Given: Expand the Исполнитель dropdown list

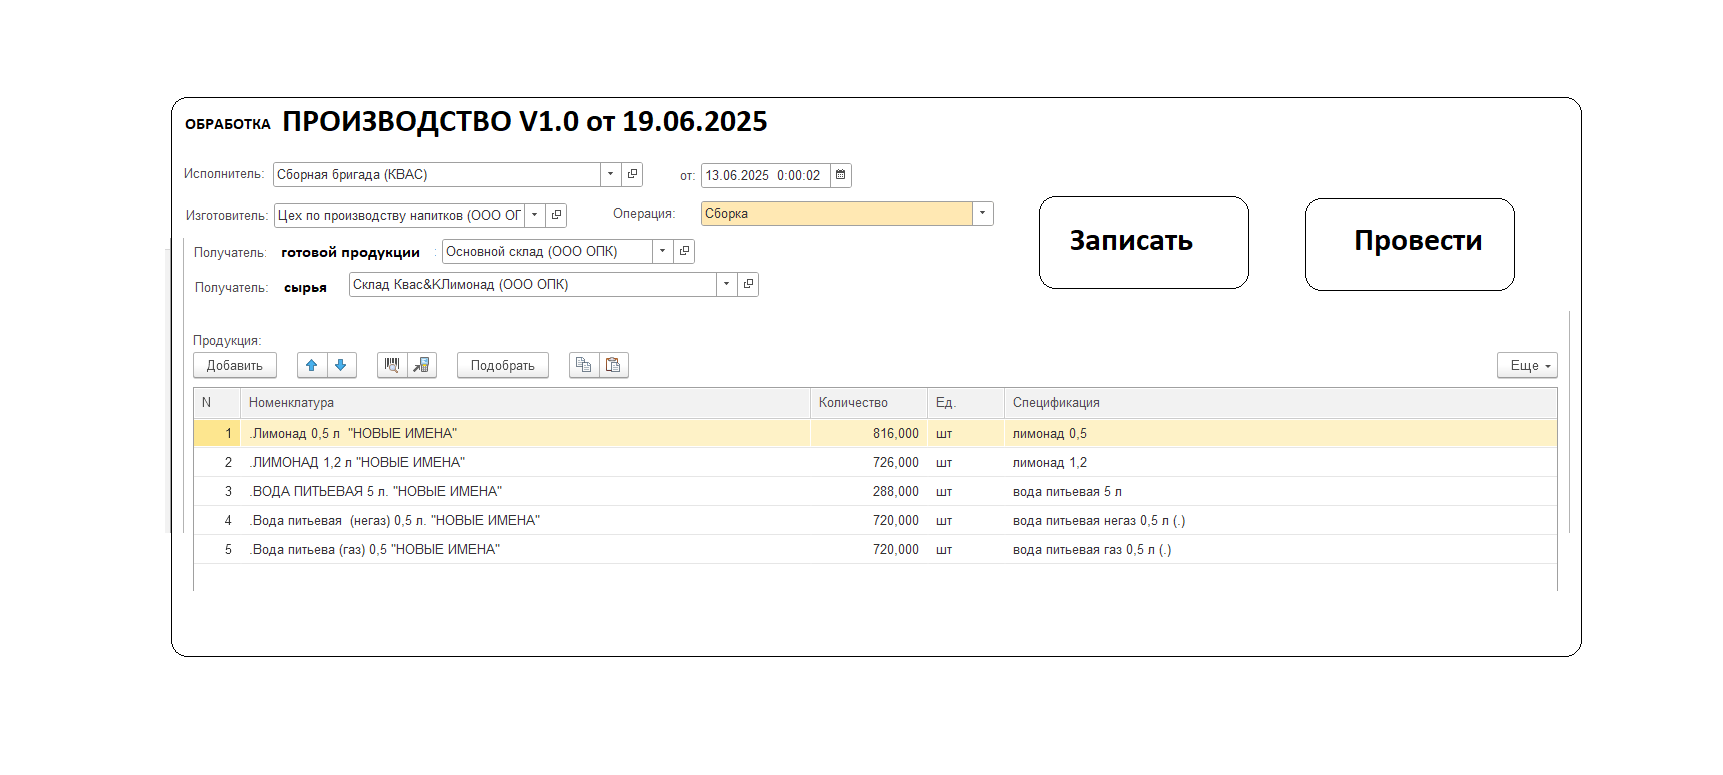Looking at the screenshot, I should click(x=610, y=174).
